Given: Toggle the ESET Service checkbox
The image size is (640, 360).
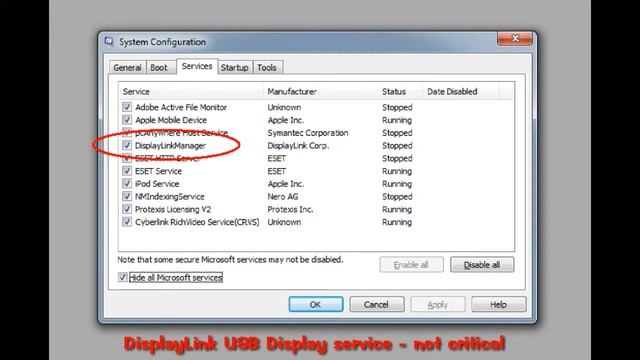Looking at the screenshot, I should (127, 171).
